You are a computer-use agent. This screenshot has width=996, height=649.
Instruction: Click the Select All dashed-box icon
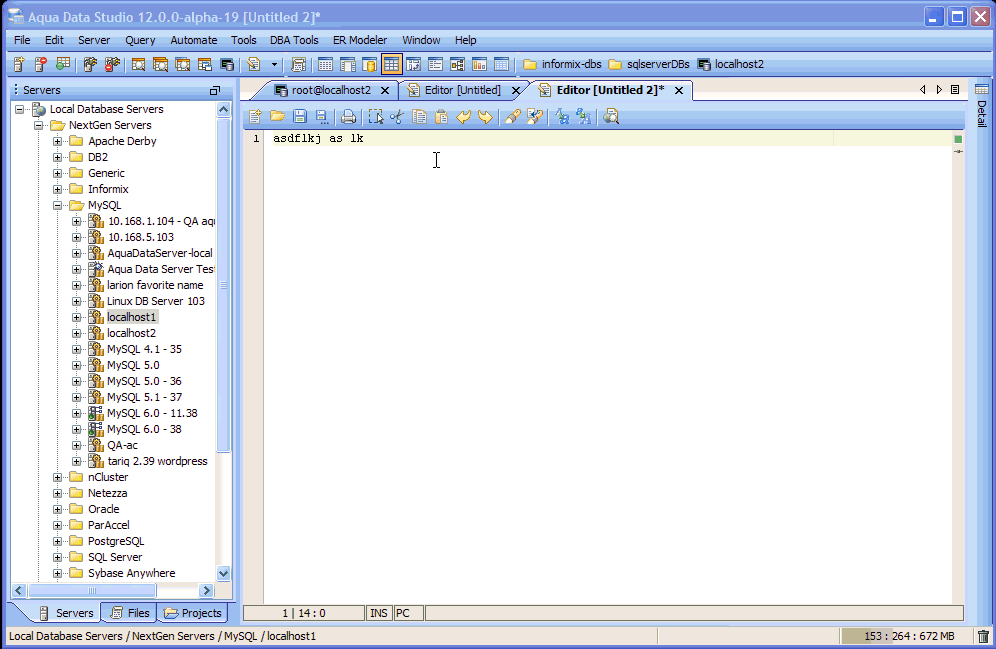[375, 116]
